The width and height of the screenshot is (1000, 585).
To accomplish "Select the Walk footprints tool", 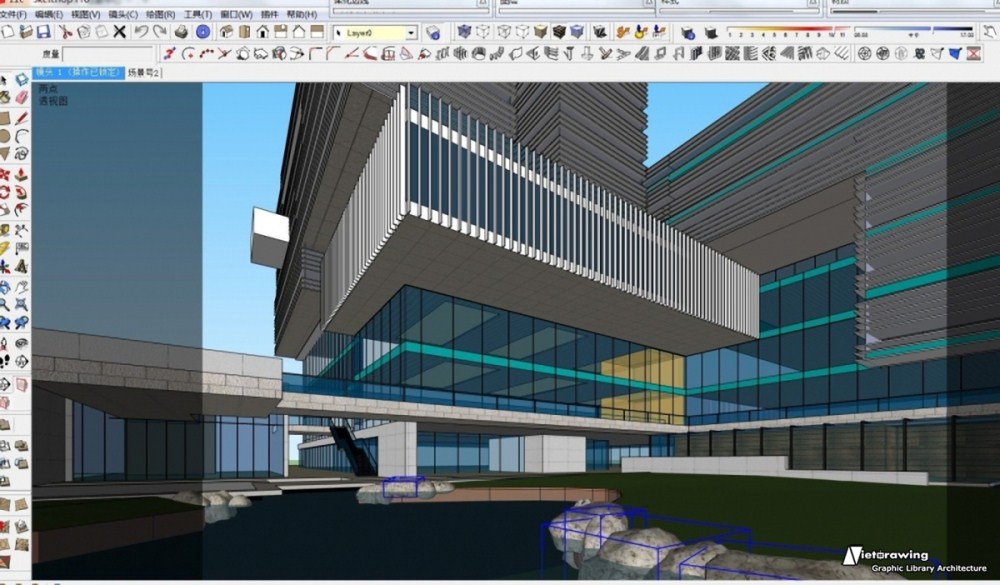I will point(5,362).
